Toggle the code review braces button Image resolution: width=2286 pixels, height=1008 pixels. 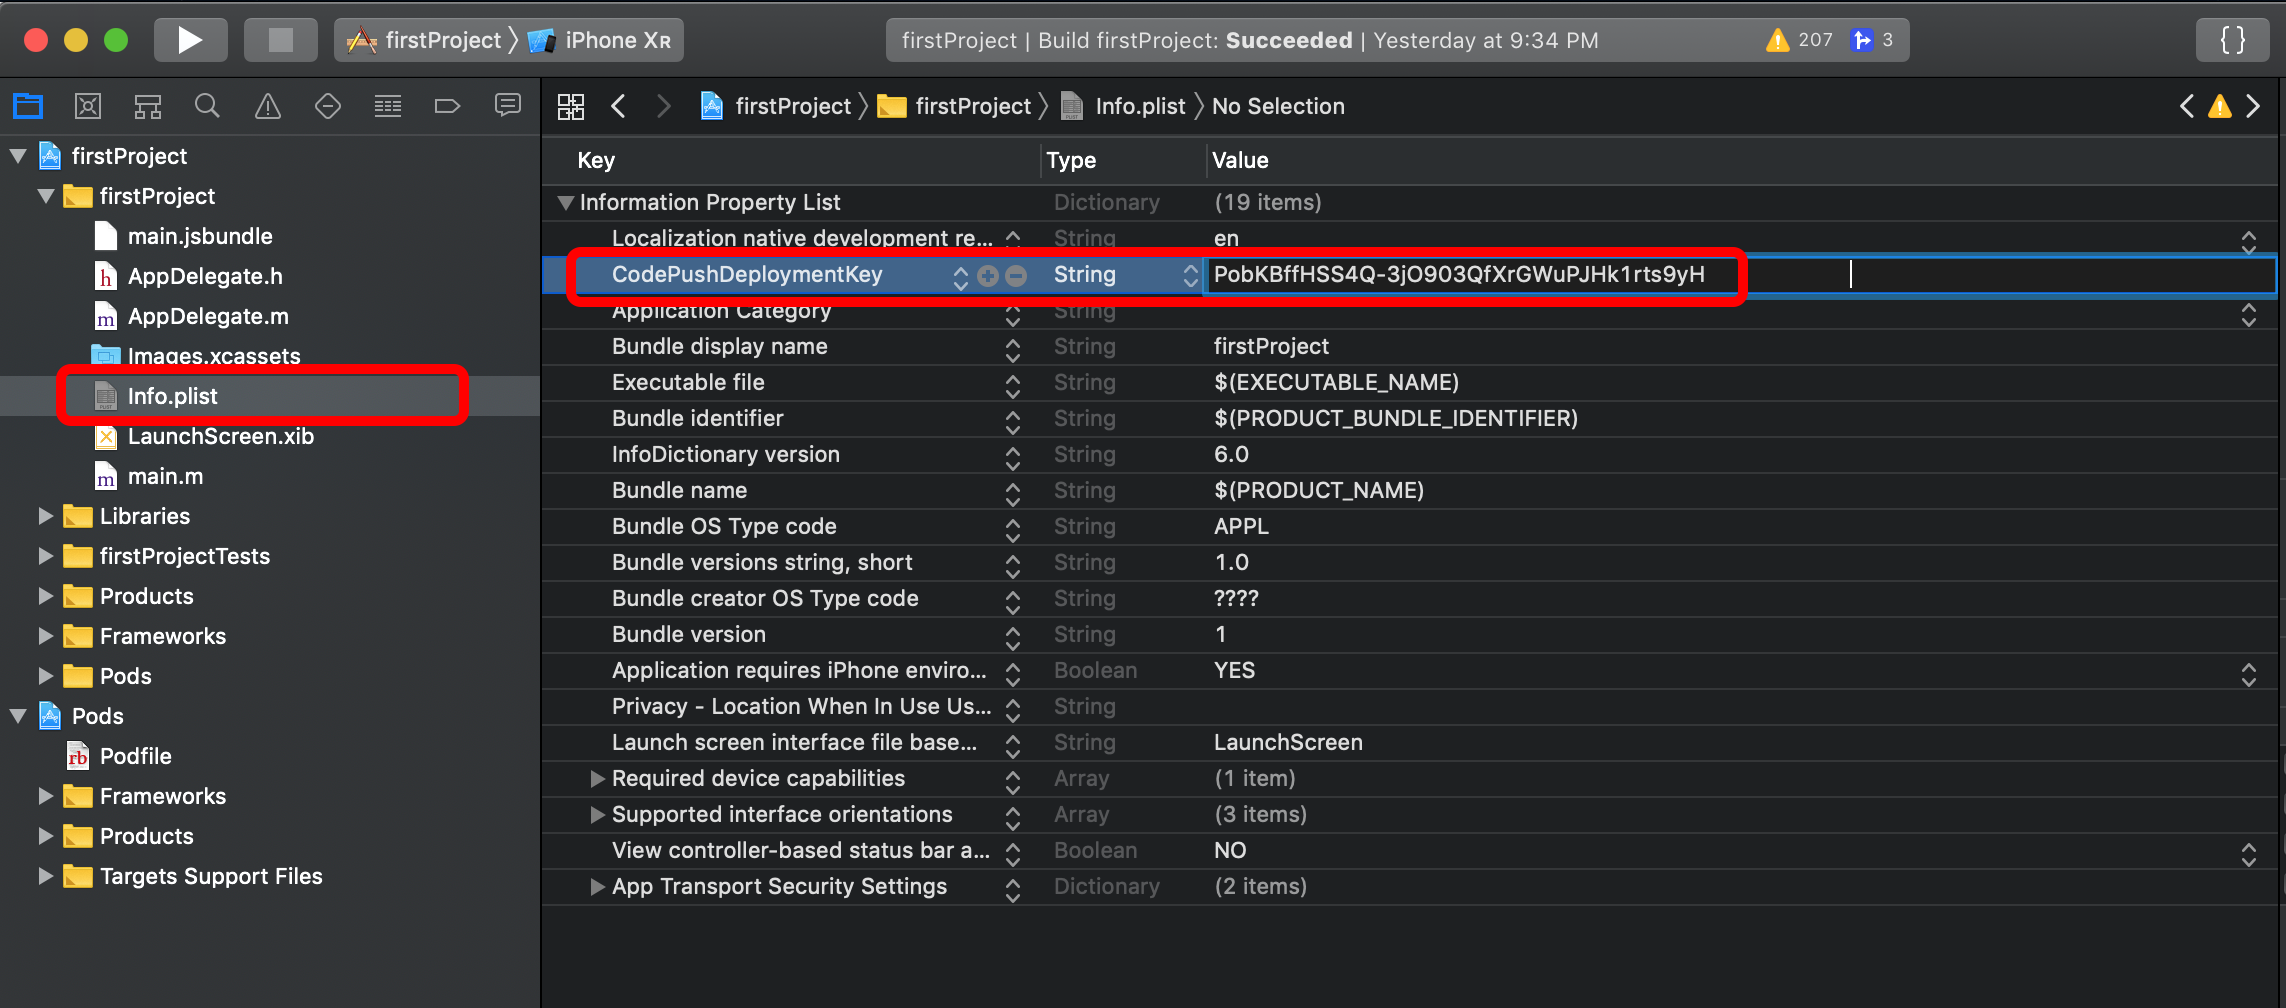coord(2233,40)
